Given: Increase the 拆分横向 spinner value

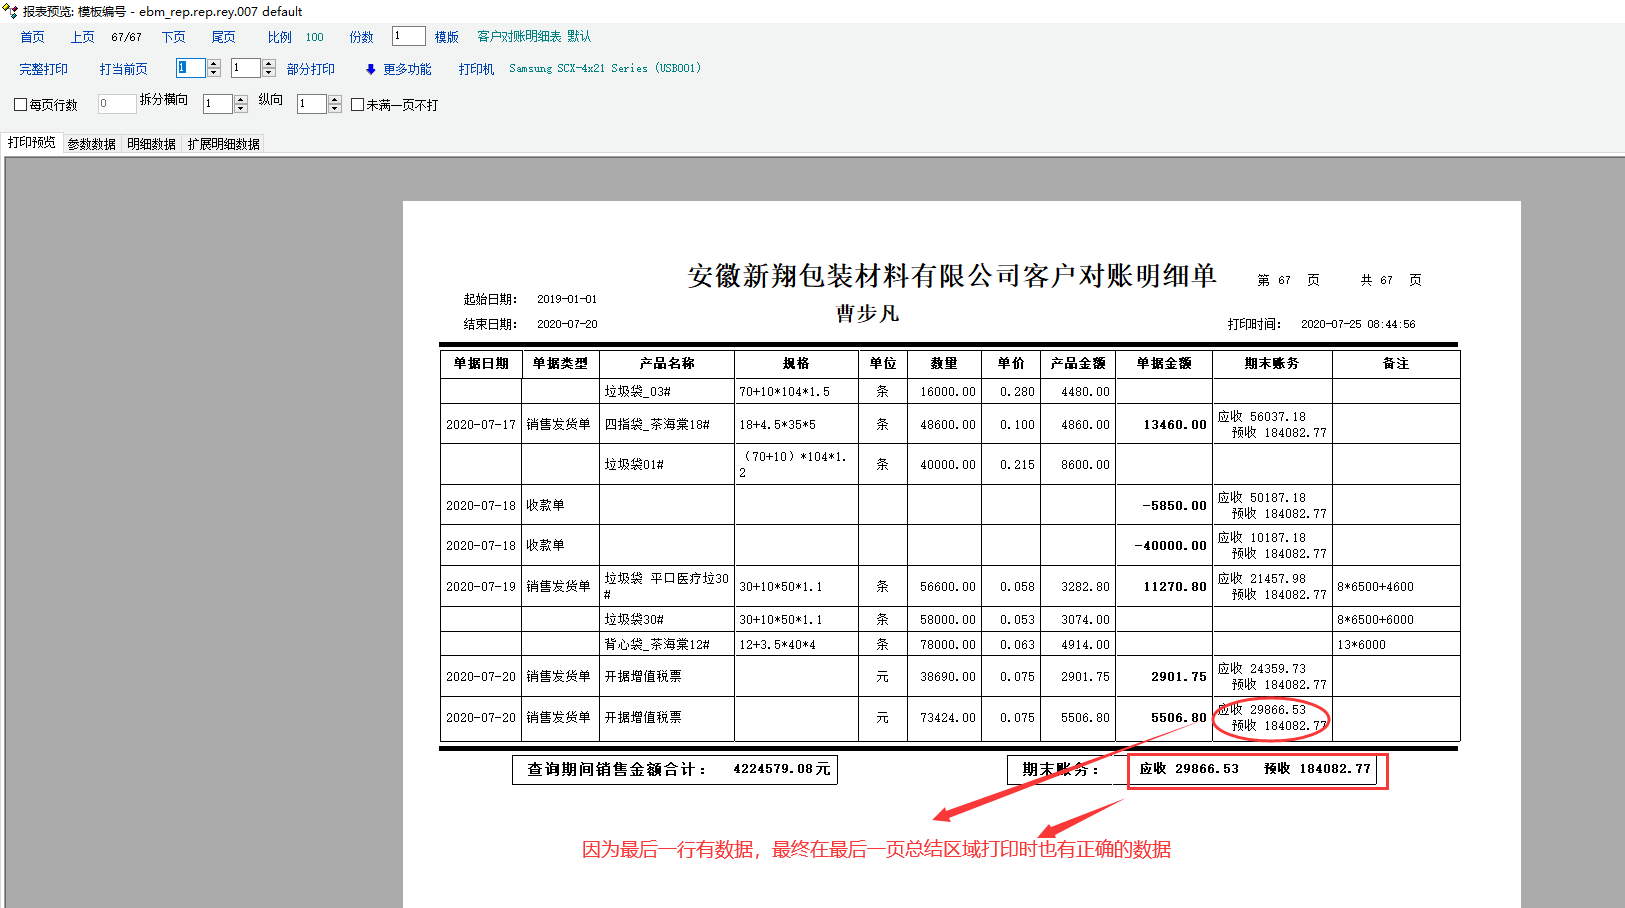Looking at the screenshot, I should click(x=241, y=99).
